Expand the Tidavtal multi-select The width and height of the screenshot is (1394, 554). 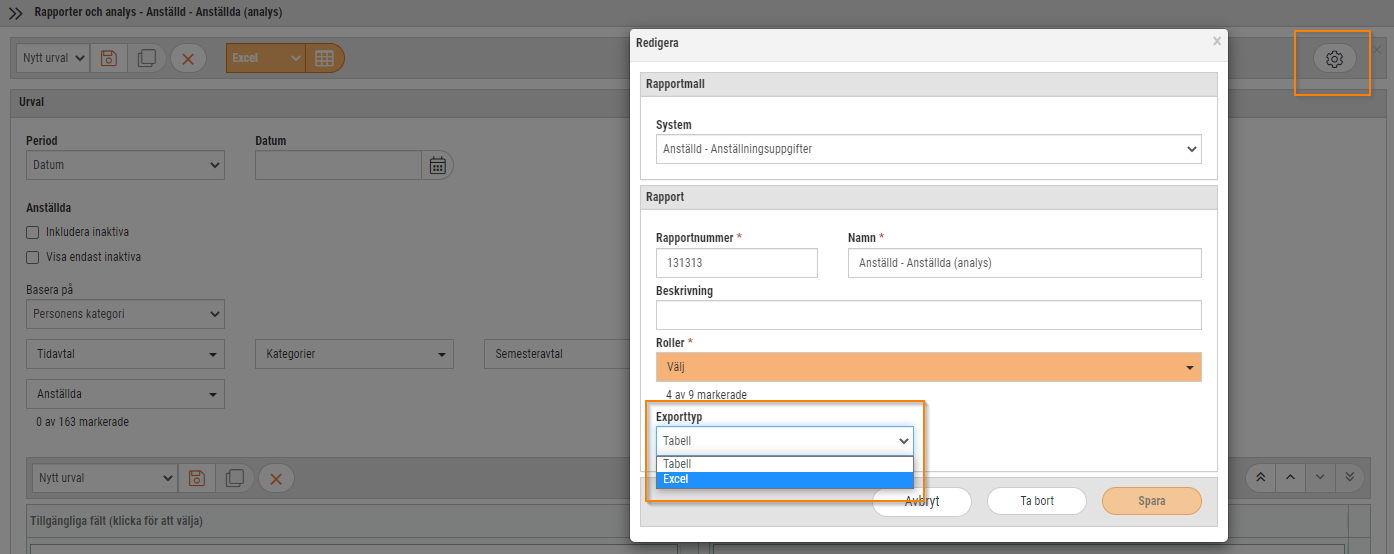[x=125, y=354]
